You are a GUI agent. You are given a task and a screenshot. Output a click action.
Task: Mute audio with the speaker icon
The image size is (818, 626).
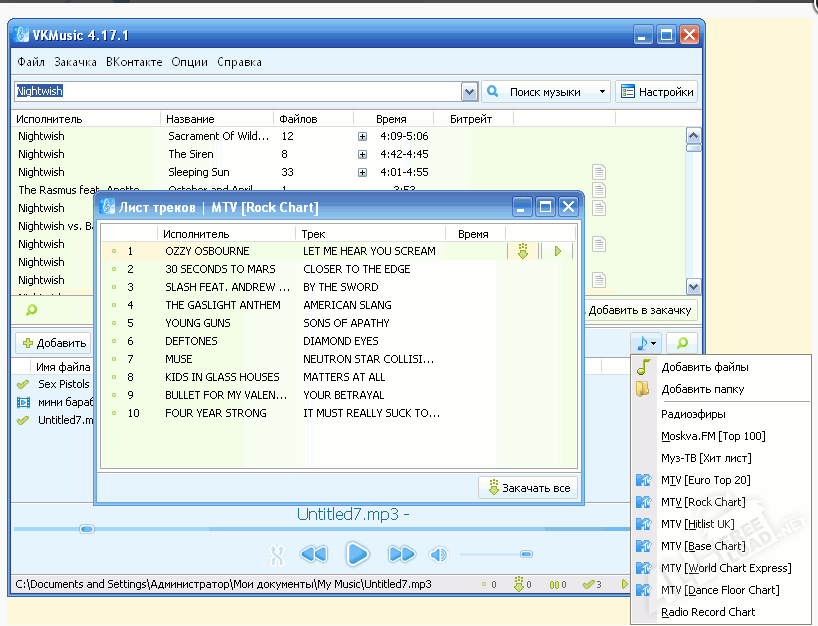point(438,554)
